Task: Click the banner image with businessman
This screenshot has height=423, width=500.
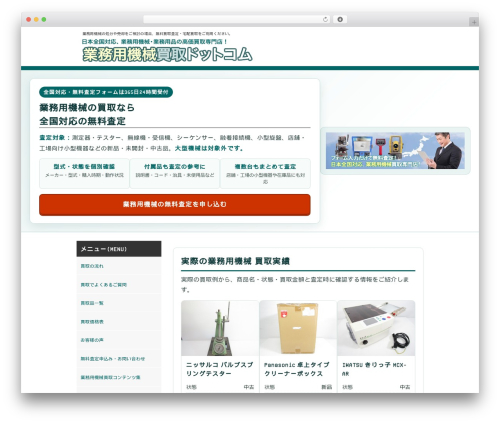Action: (395, 150)
